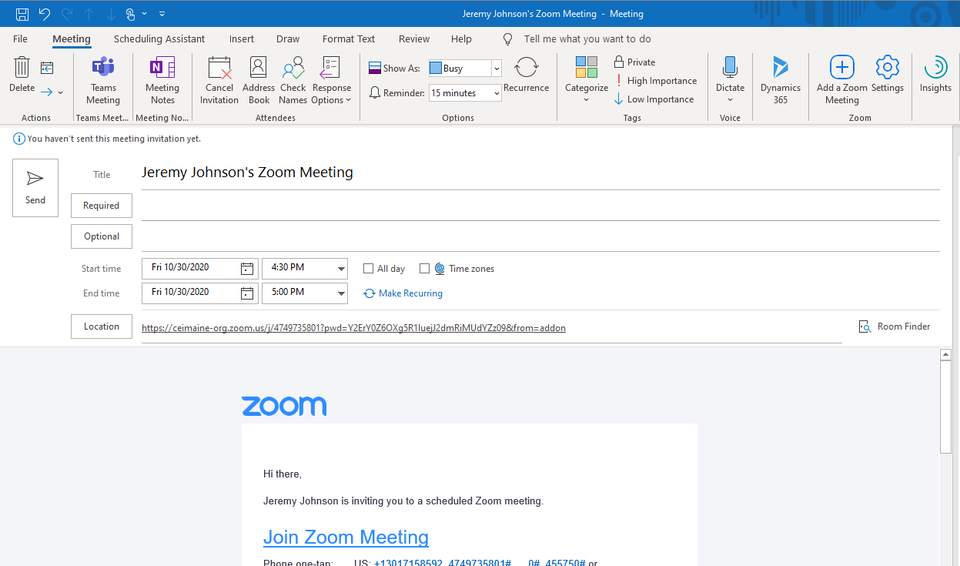Open the Address Book
The width and height of the screenshot is (960, 566).
tap(258, 80)
